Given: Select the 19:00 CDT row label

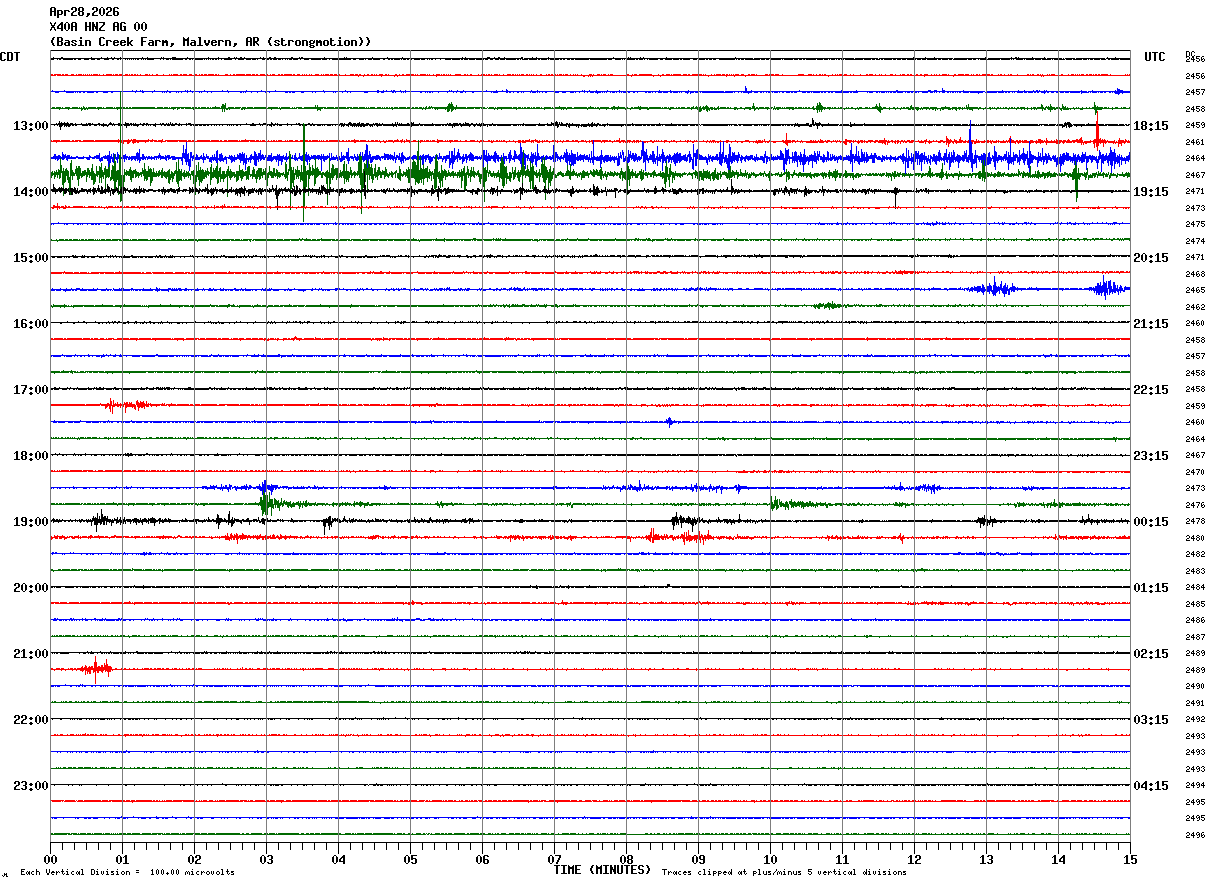Looking at the screenshot, I should tap(30, 522).
